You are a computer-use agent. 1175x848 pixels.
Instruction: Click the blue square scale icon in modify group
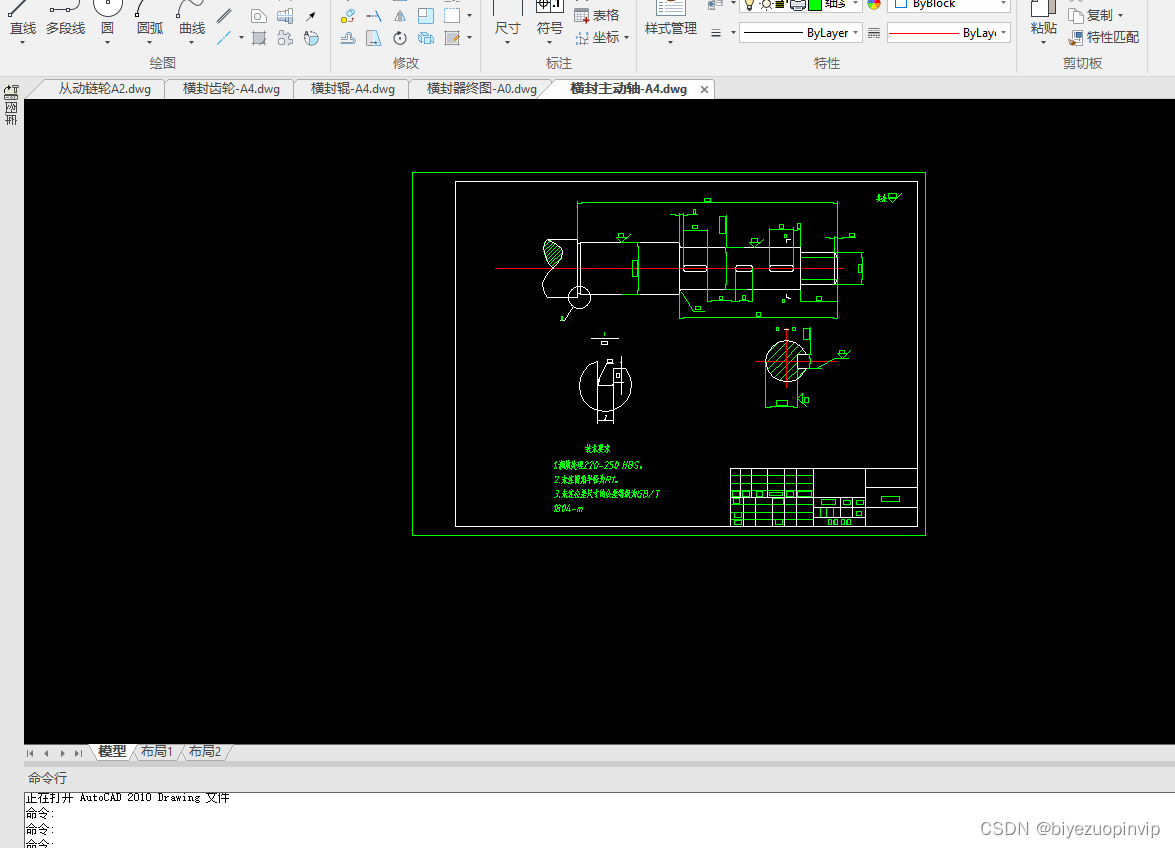click(x=426, y=16)
